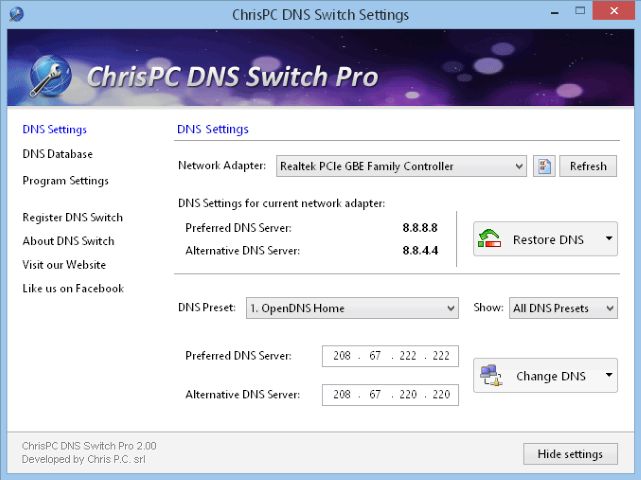Click the Change DNS computers icon
This screenshot has height=480, width=641.
(491, 375)
